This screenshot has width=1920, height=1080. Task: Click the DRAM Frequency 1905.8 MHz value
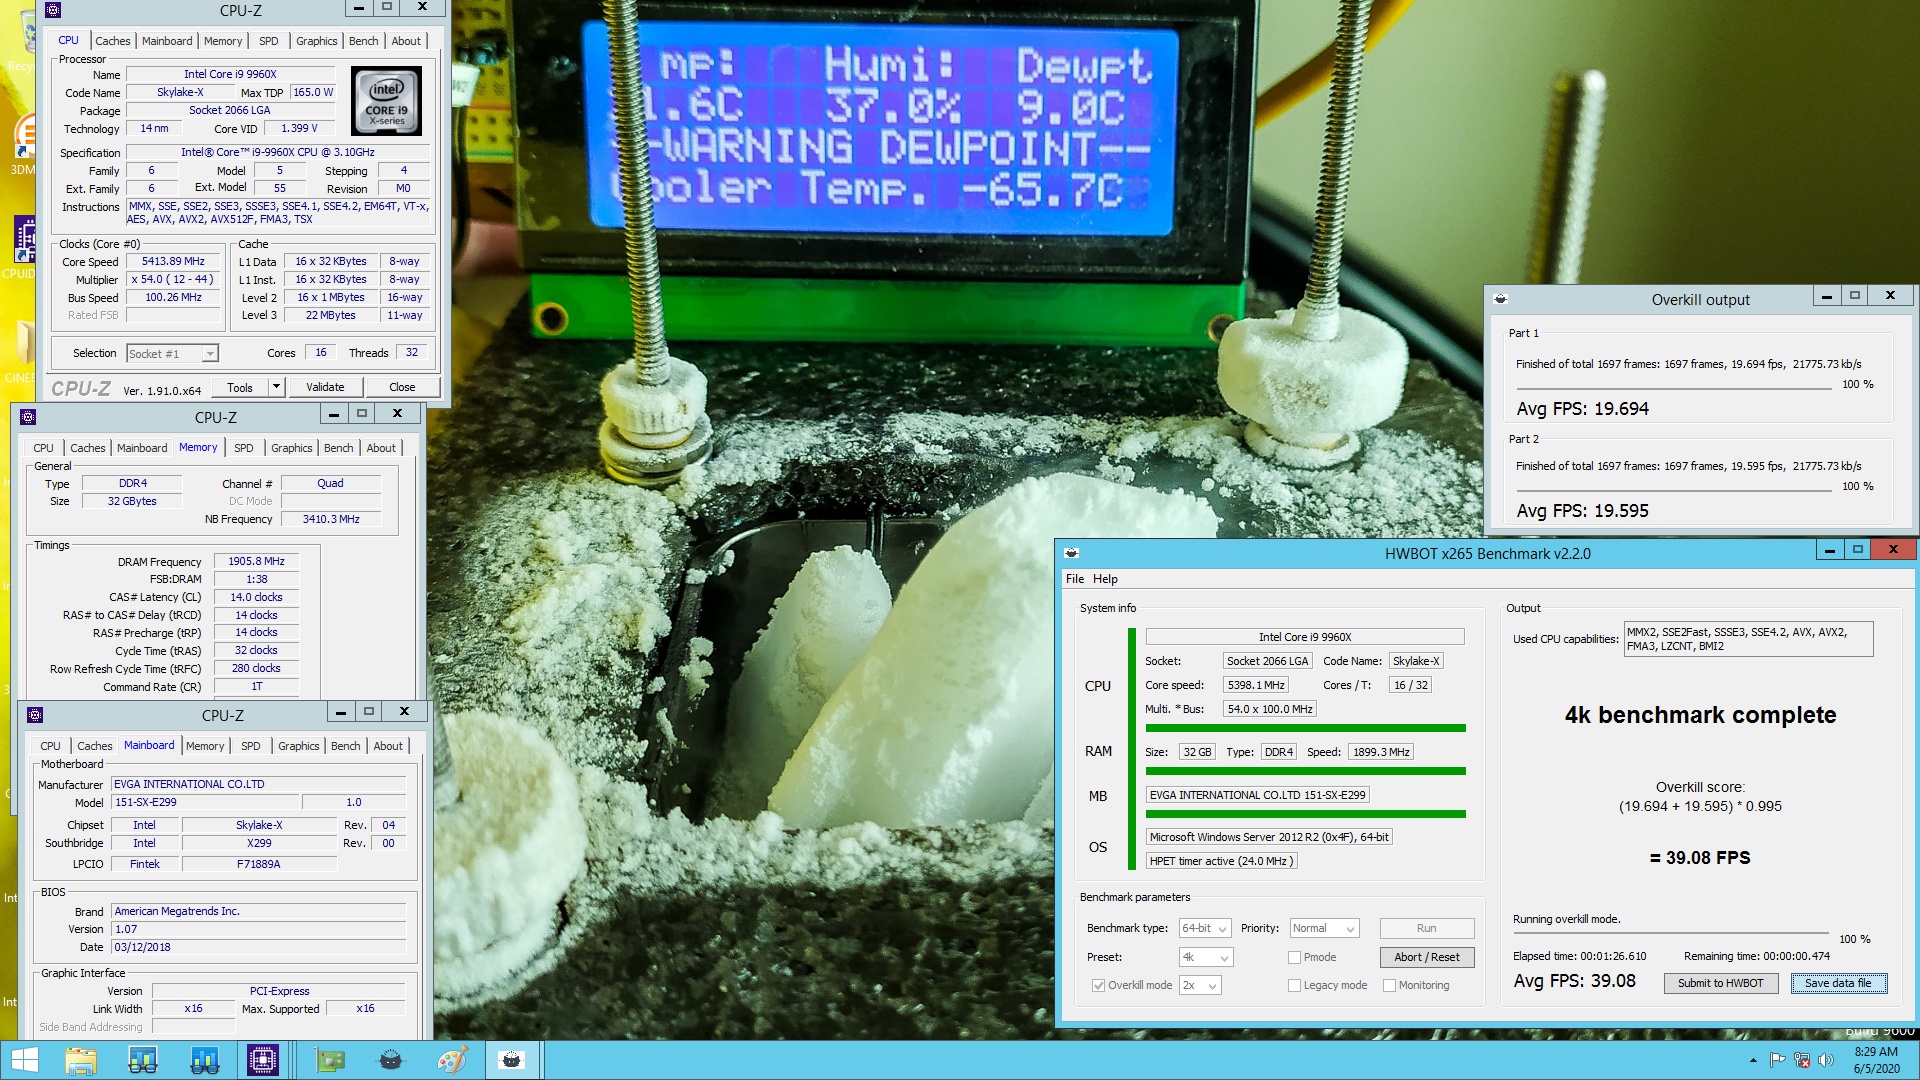[256, 561]
